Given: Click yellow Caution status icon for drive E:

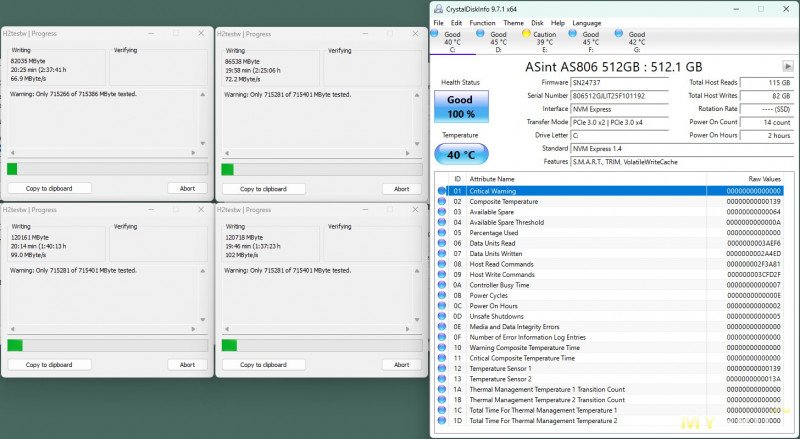Looking at the screenshot, I should [526, 33].
